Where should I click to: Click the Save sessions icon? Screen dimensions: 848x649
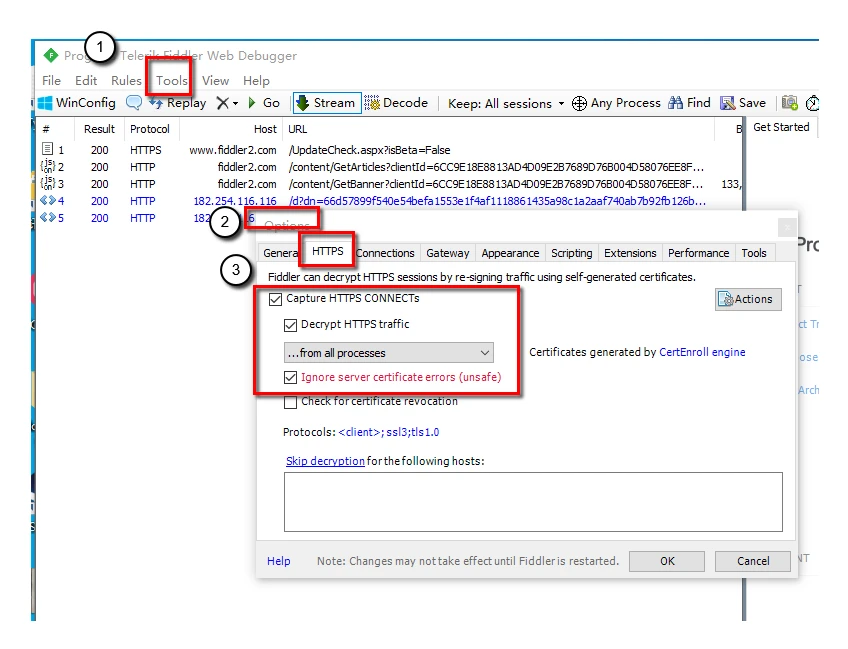tap(727, 103)
